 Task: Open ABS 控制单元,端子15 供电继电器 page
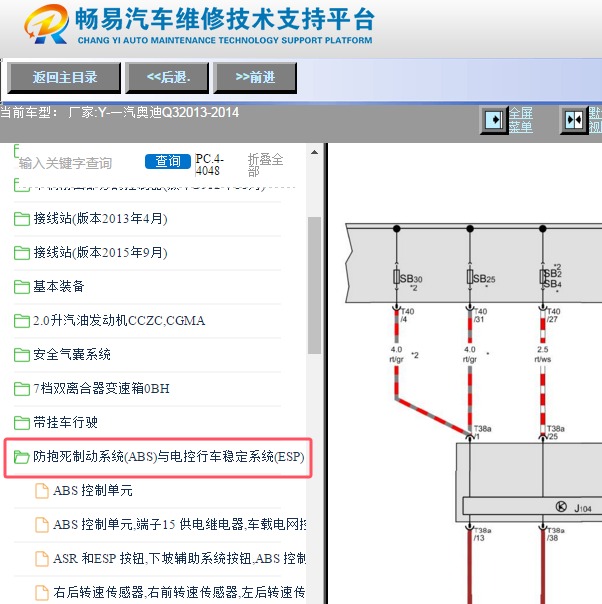tap(179, 525)
